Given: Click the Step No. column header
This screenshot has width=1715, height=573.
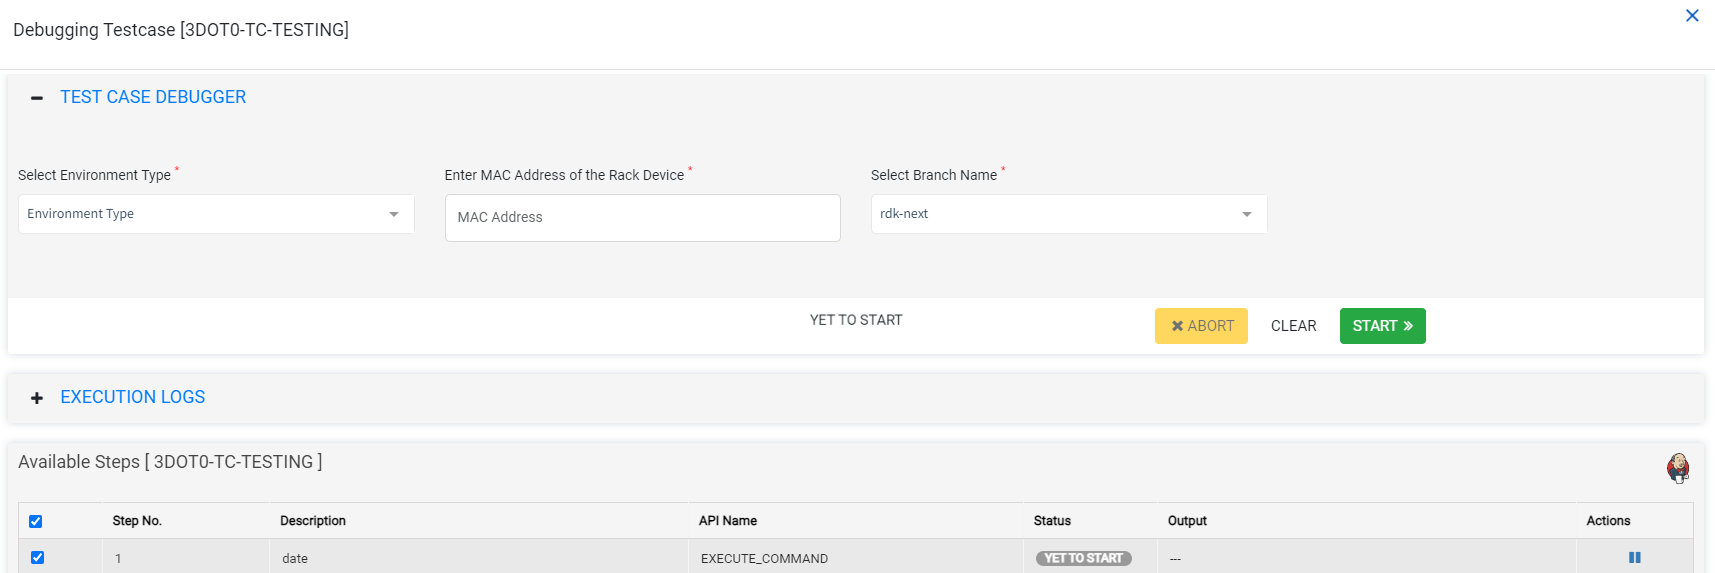Looking at the screenshot, I should tap(137, 521).
